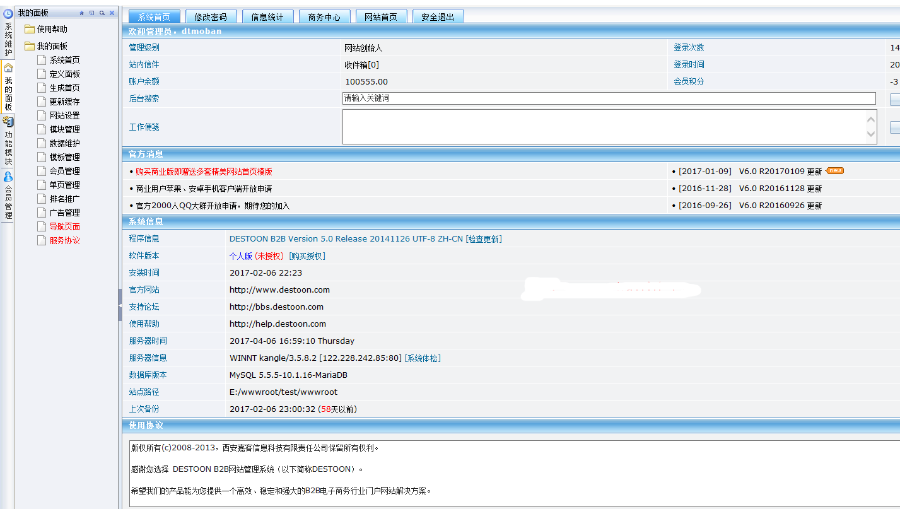Click the user icon of 会员管理 sidebar tab
Viewport: 900px width, 509px height.
8,177
